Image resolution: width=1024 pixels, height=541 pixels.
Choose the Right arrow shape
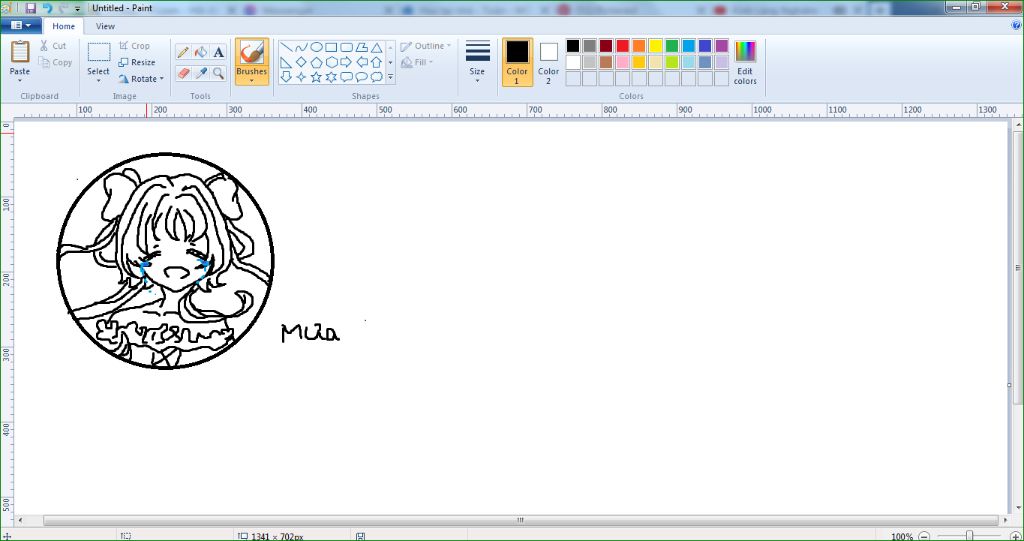pyautogui.click(x=346, y=62)
